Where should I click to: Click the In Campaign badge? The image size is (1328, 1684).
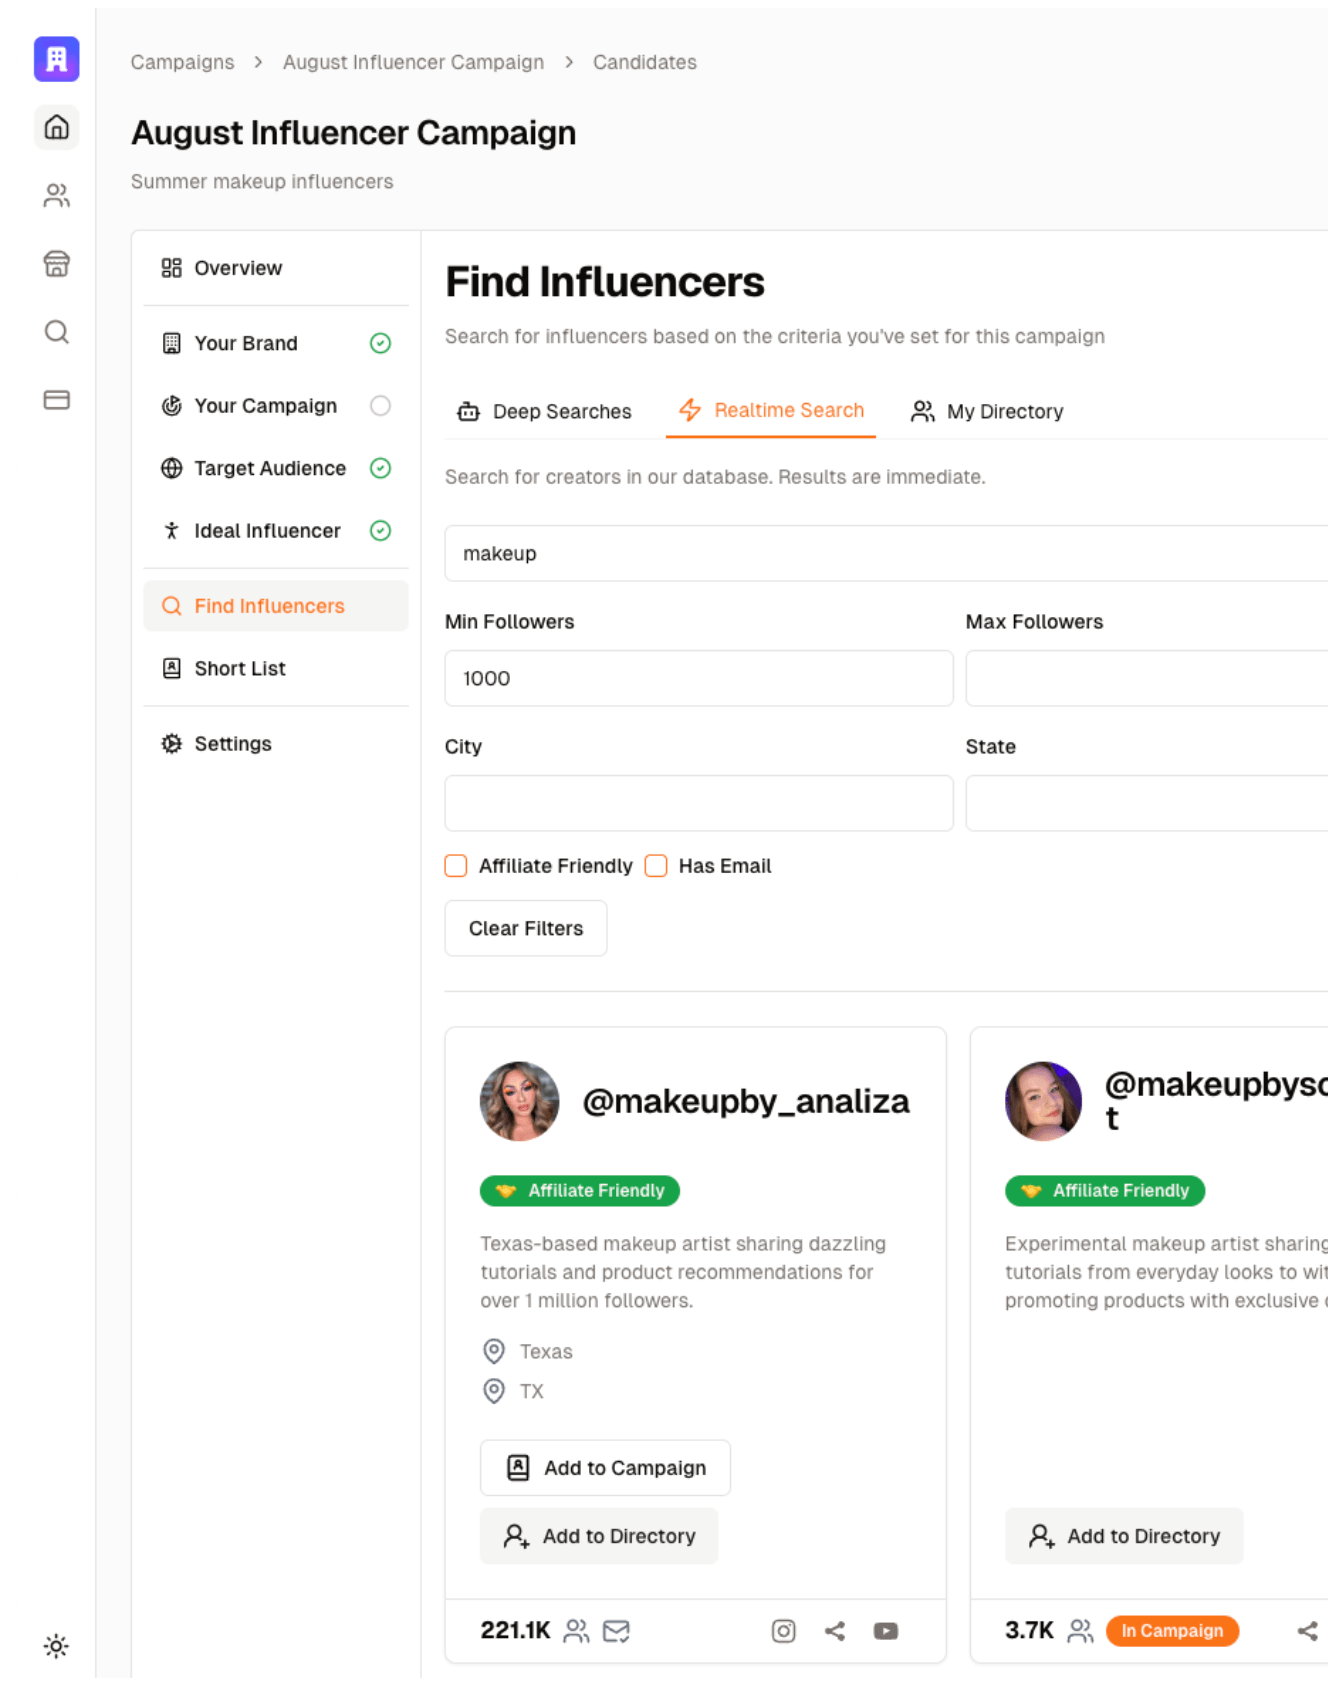[x=1172, y=1631]
